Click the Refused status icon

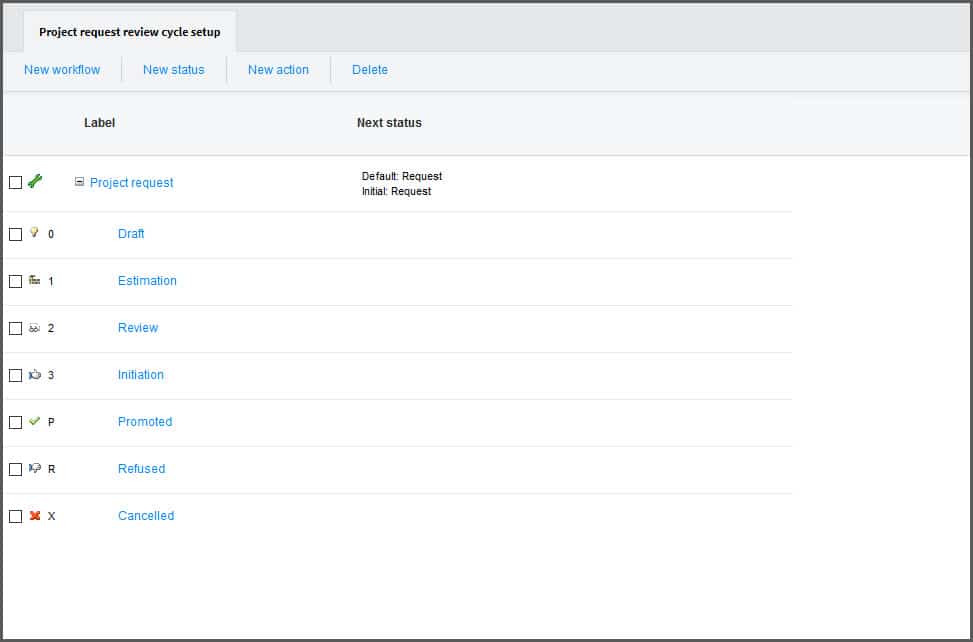(x=34, y=468)
